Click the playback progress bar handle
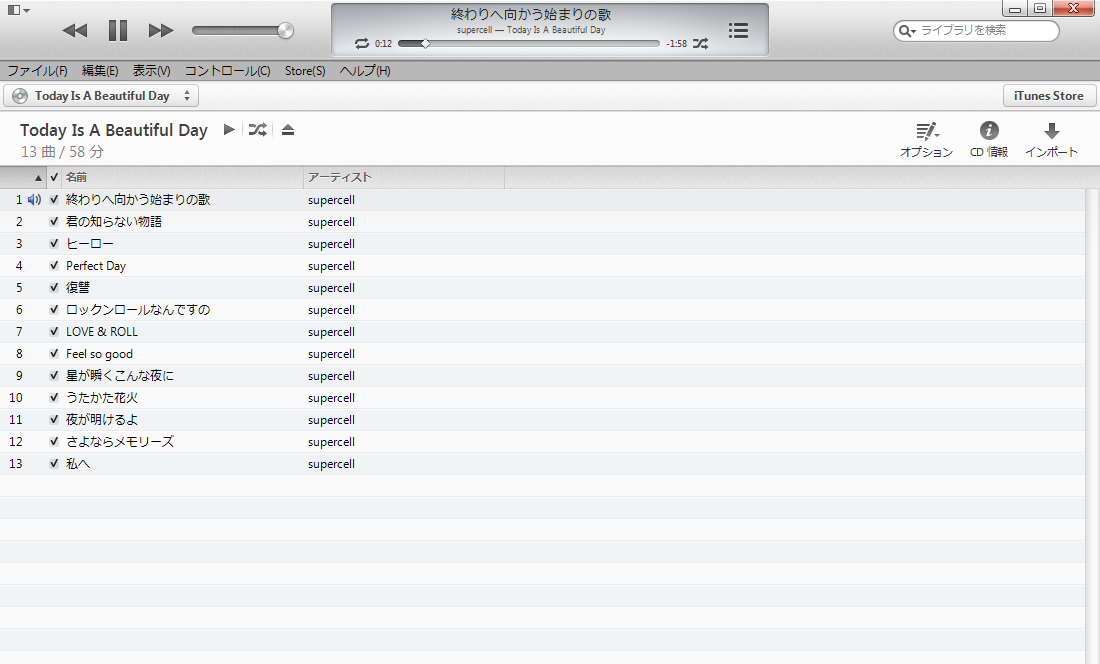The height and width of the screenshot is (664, 1100). tap(425, 43)
